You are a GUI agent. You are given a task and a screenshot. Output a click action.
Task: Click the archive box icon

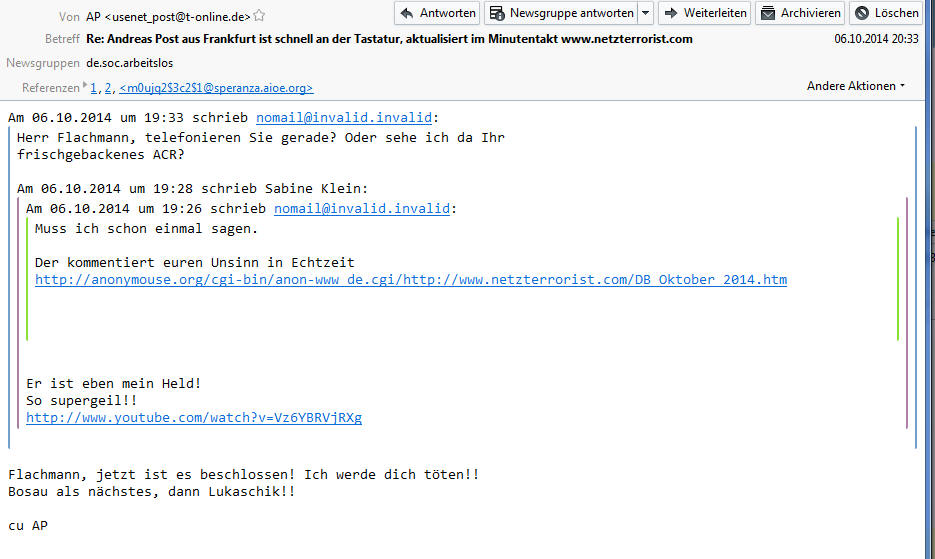(768, 13)
